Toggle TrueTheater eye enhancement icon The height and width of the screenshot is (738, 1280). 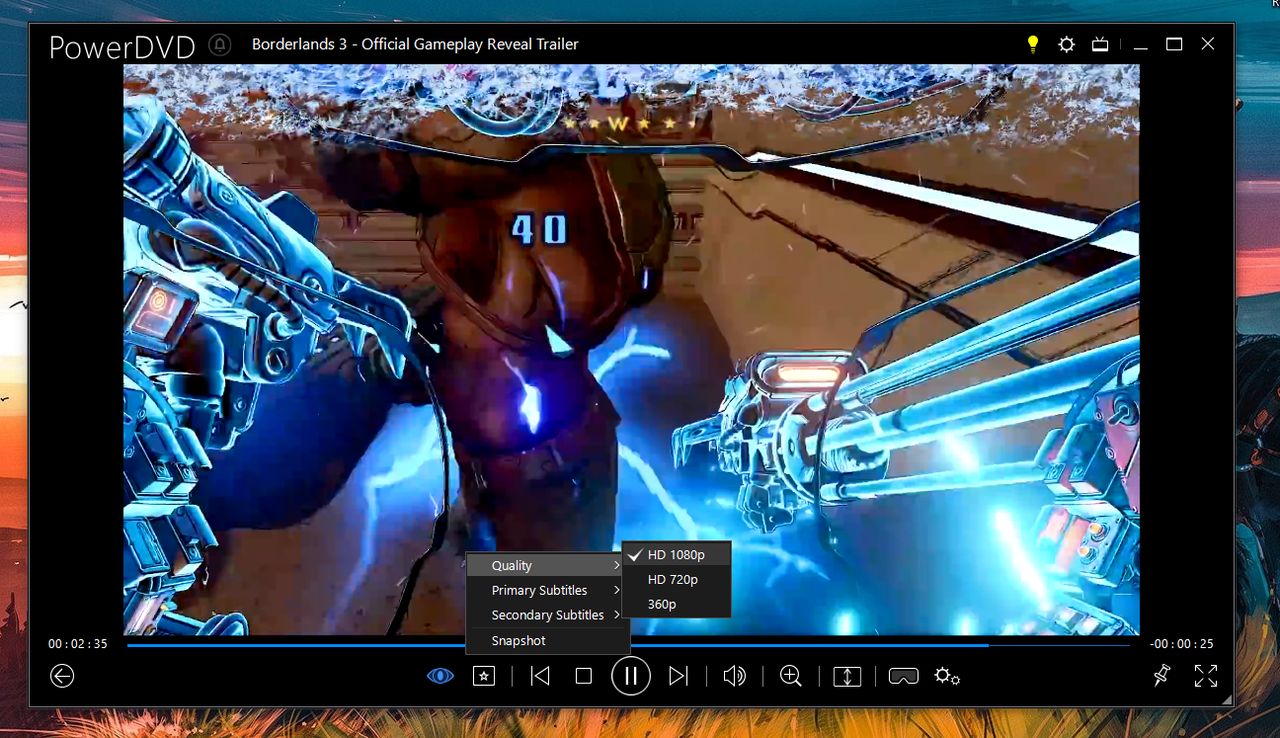(440, 676)
